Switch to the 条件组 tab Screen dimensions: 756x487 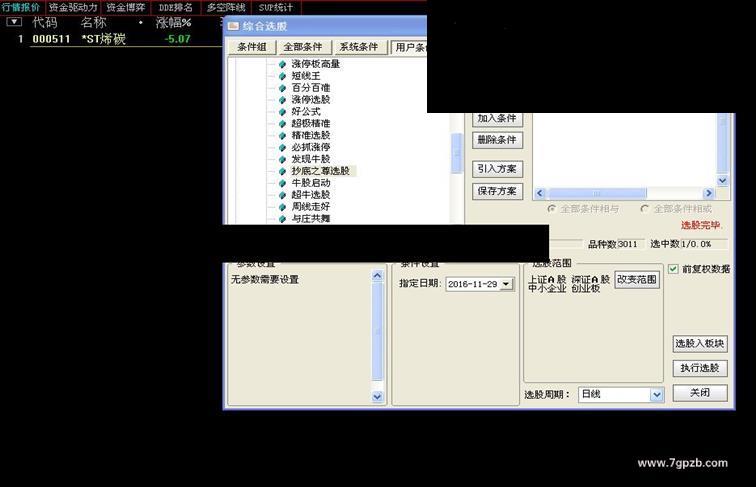(252, 47)
